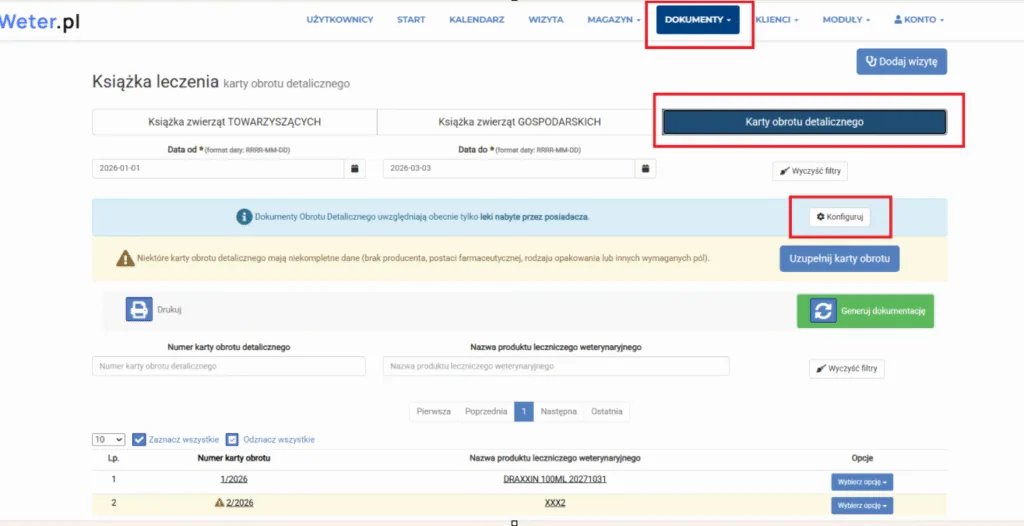Open the rows-per-page 10 dropdown
1024x526 pixels.
(108, 440)
